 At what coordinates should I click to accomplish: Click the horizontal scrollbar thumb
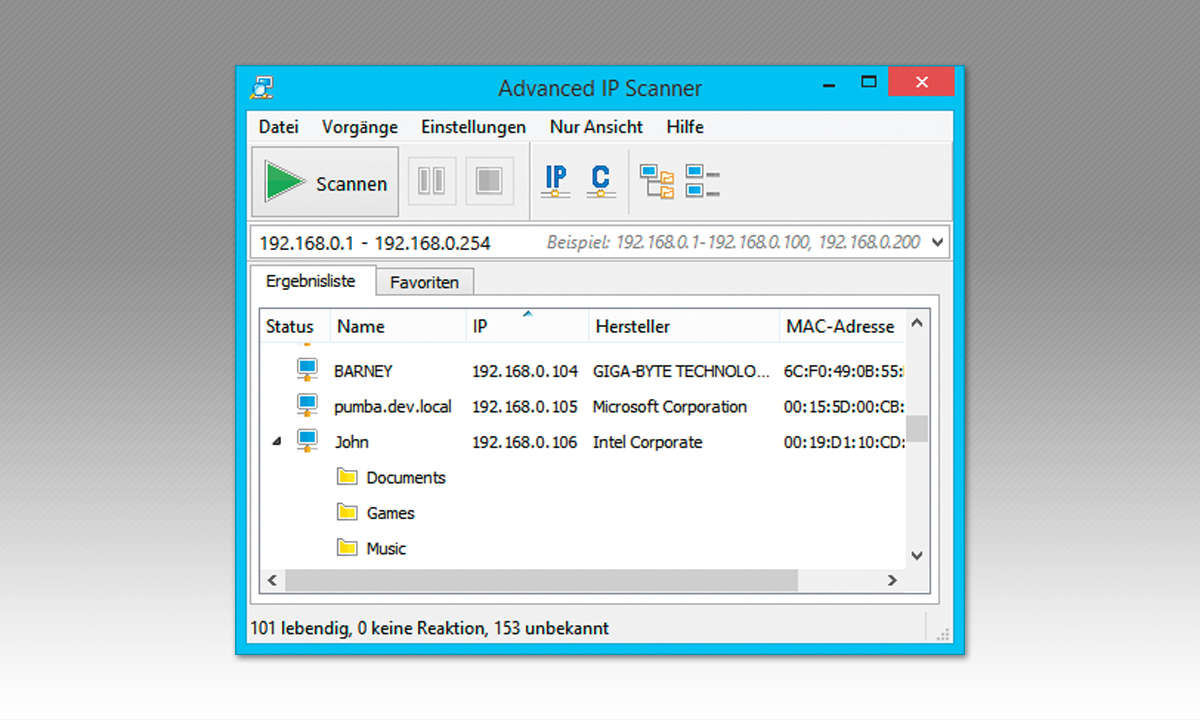(541, 580)
